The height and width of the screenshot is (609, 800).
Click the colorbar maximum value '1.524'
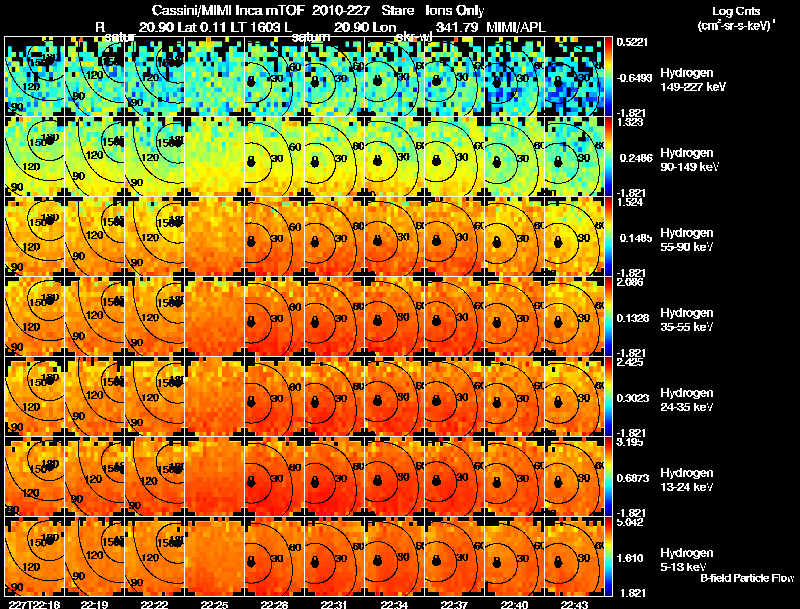(x=630, y=202)
